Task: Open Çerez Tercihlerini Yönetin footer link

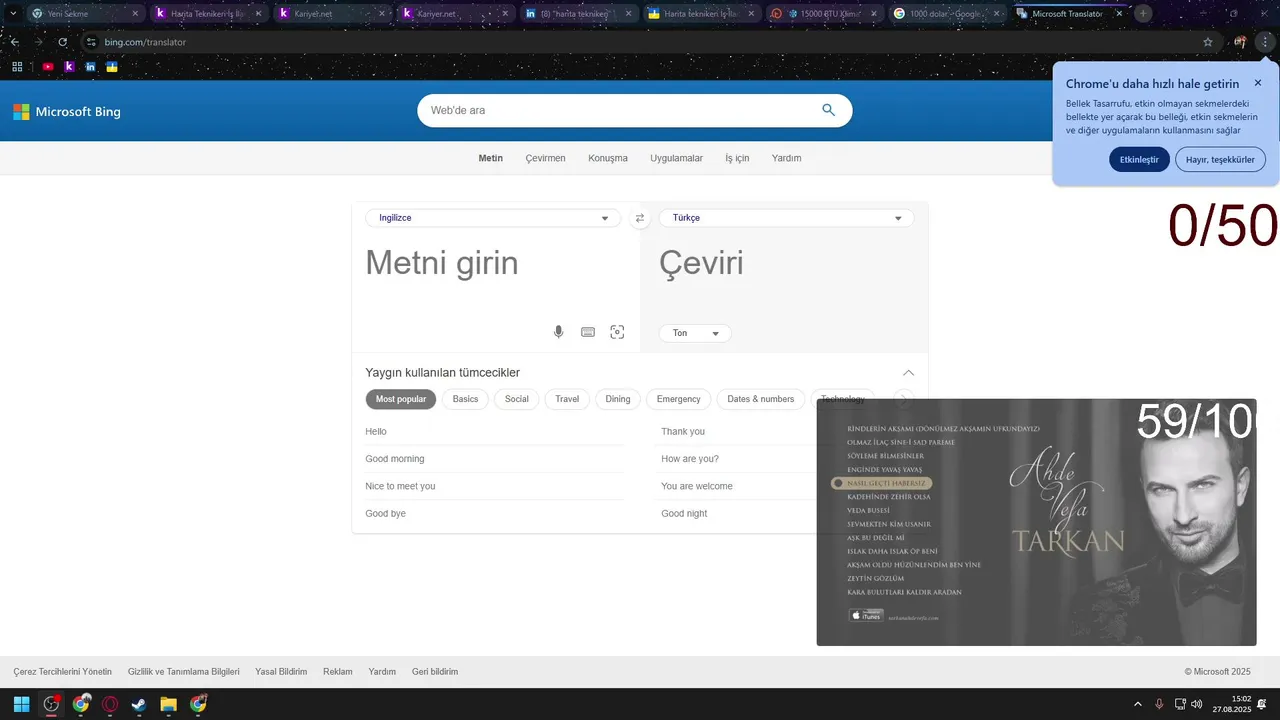Action: pyautogui.click(x=63, y=672)
